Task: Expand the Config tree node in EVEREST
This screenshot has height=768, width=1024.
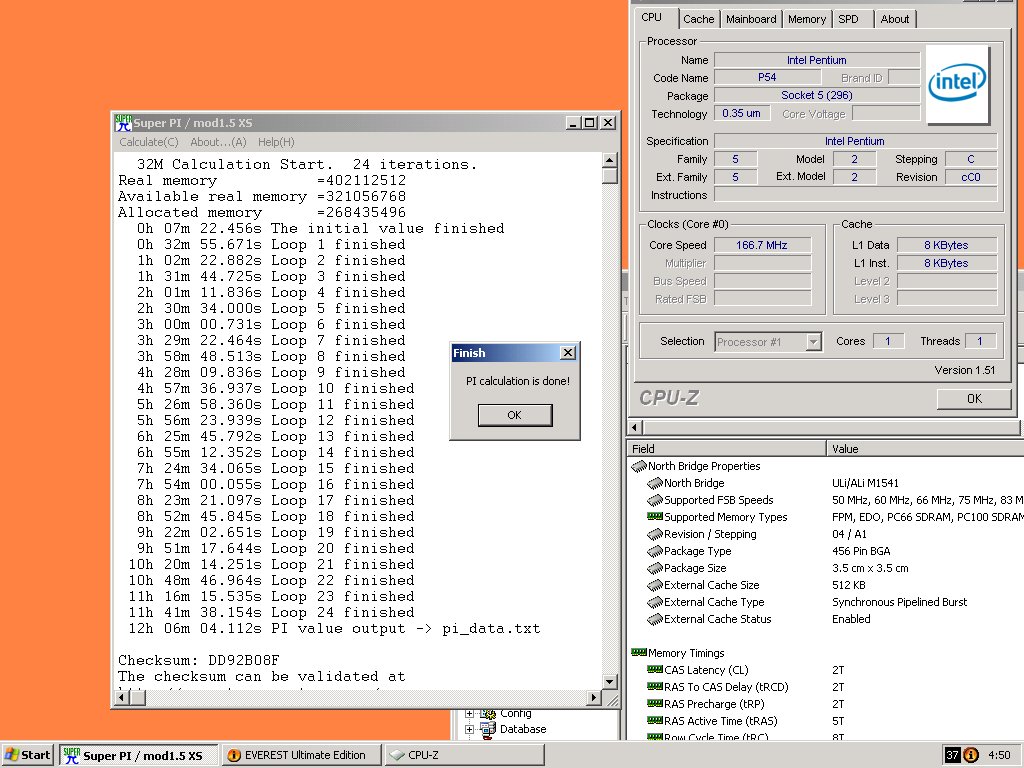Action: tap(469, 714)
